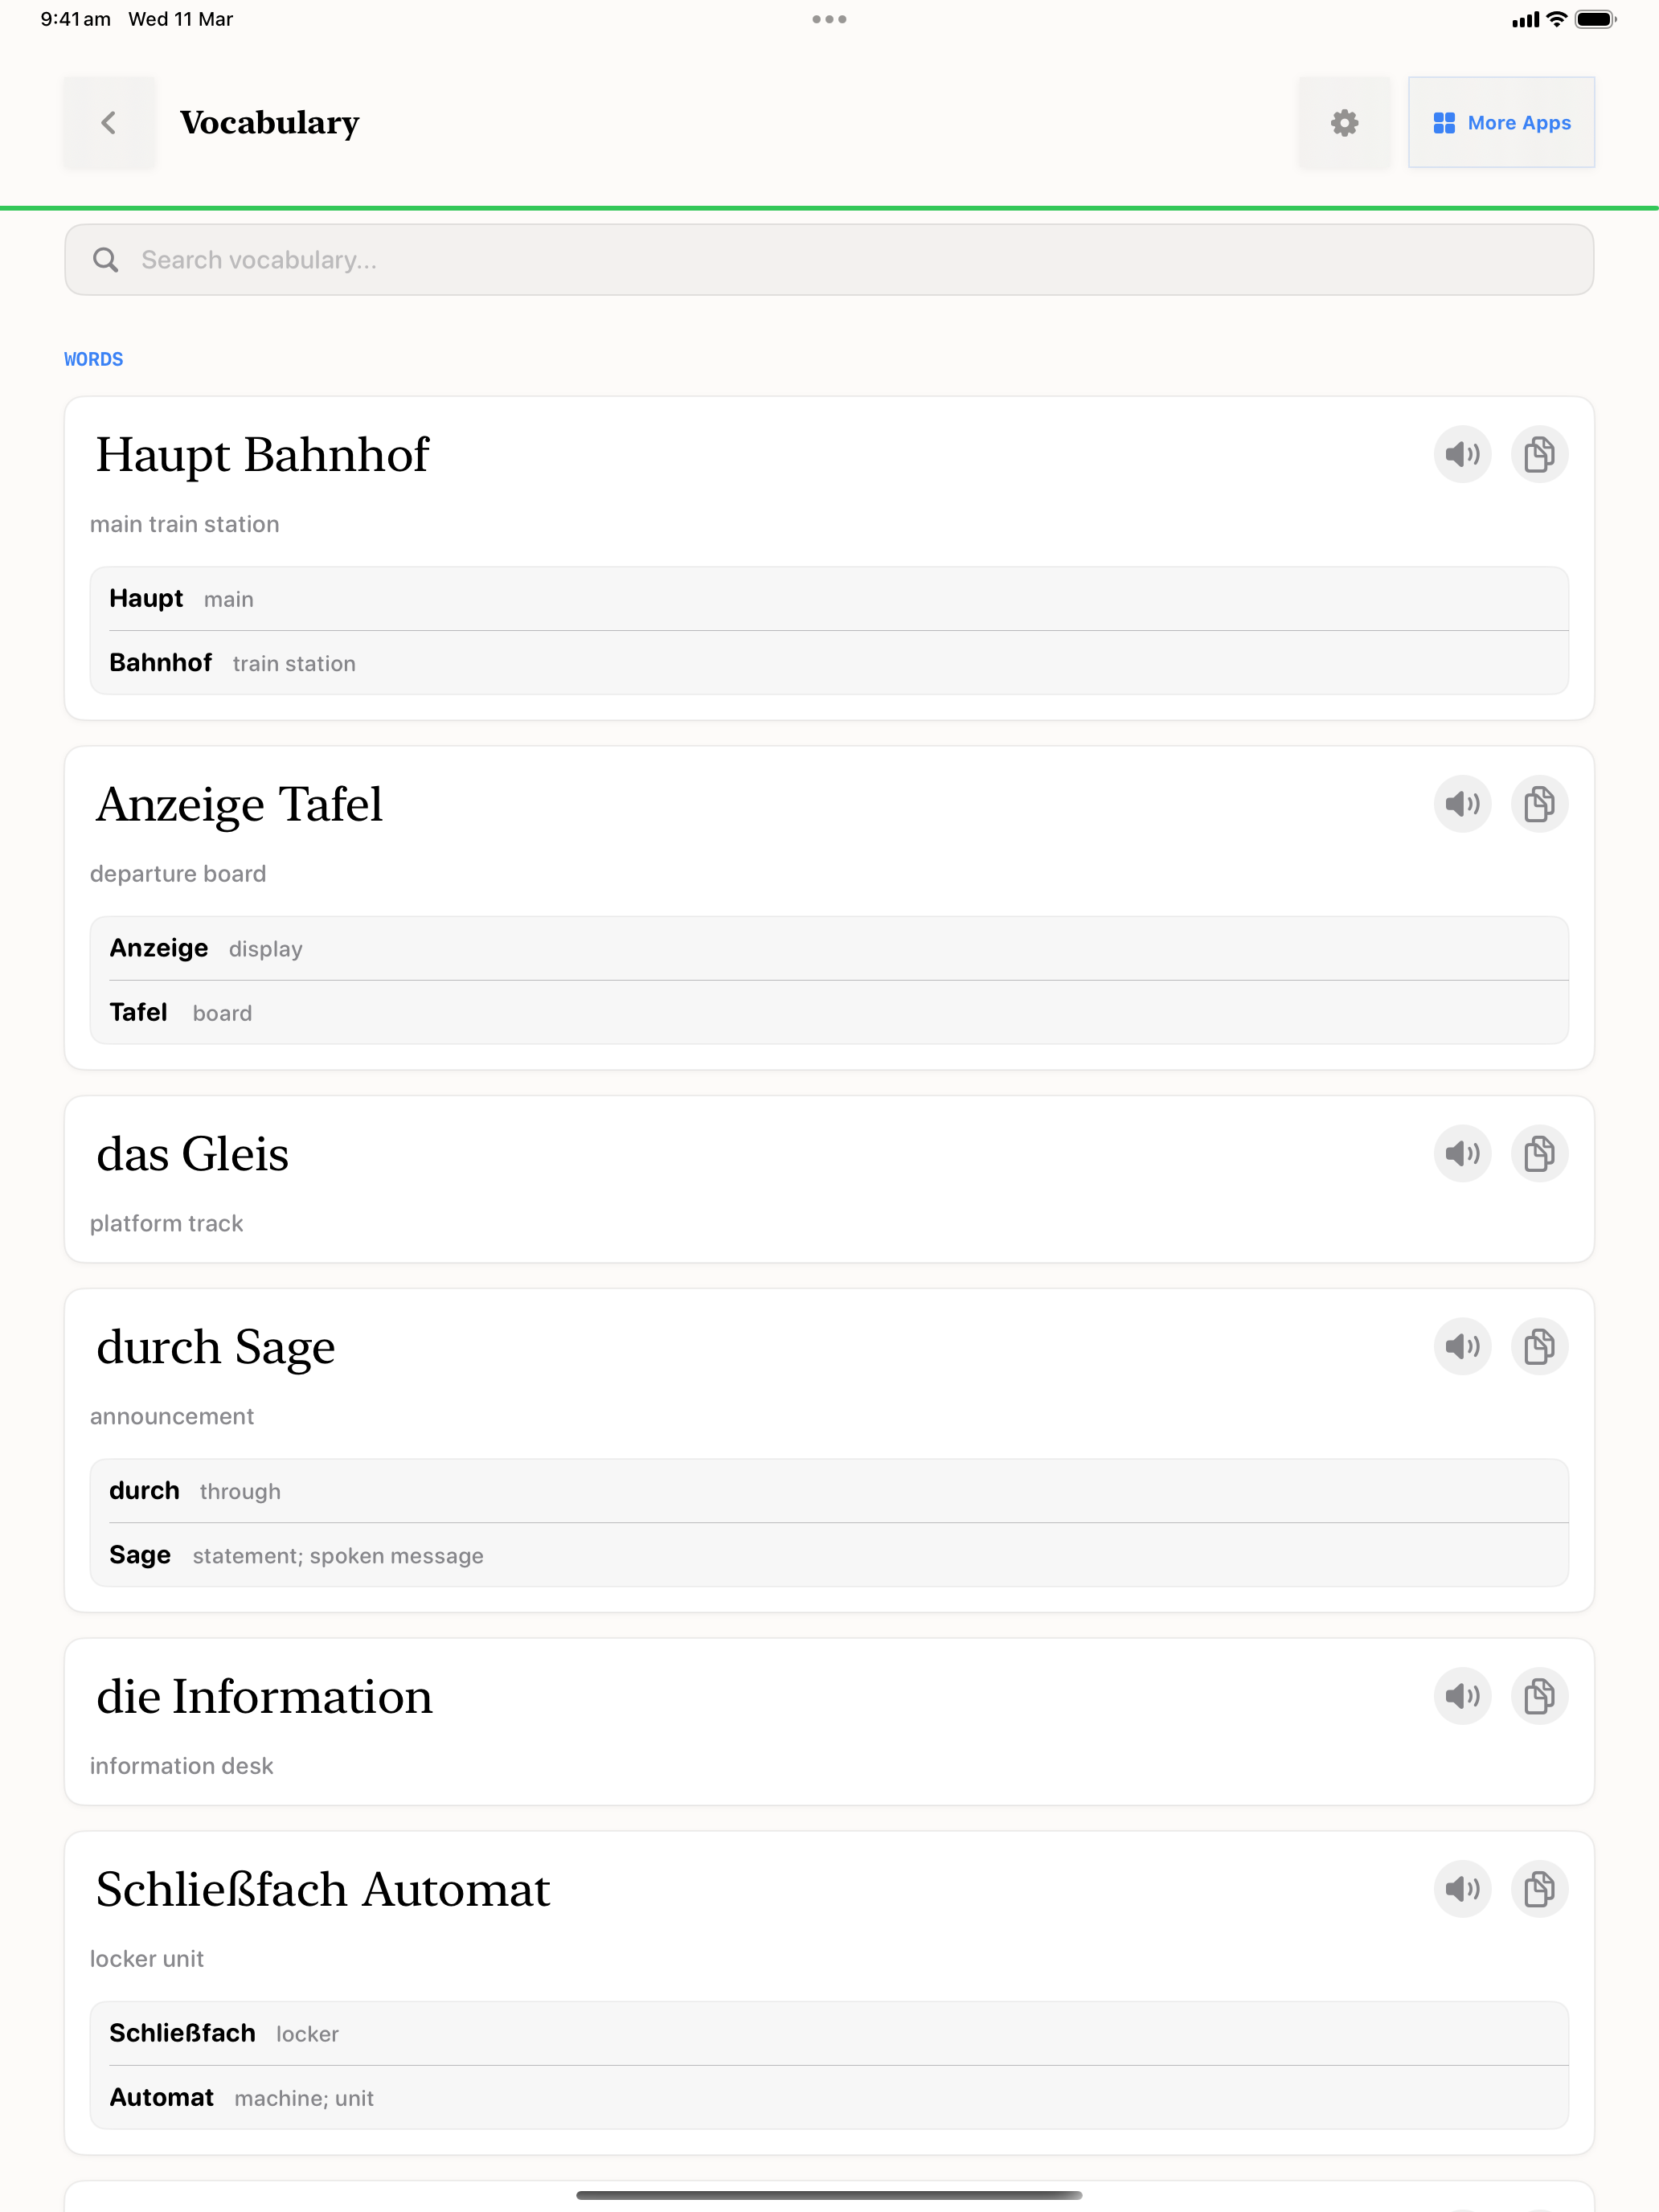Open the More Apps button

pyautogui.click(x=1501, y=123)
